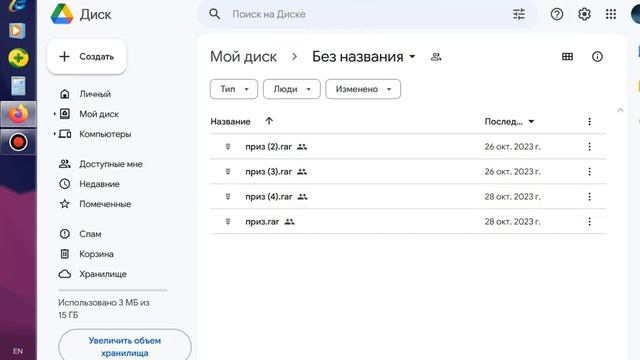Screen dimensions: 640x360
Task: Open column header more options menu
Action: [x=589, y=121]
